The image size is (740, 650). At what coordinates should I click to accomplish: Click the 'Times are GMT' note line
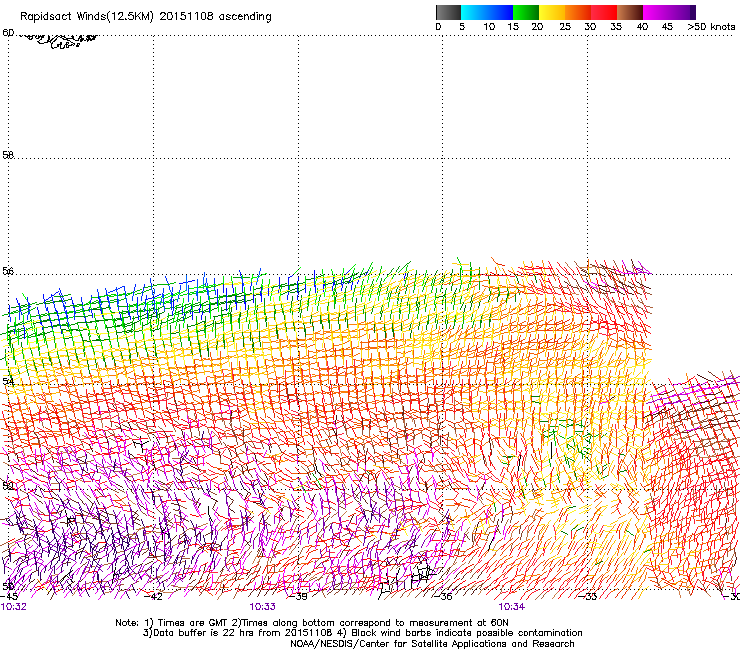point(311,623)
